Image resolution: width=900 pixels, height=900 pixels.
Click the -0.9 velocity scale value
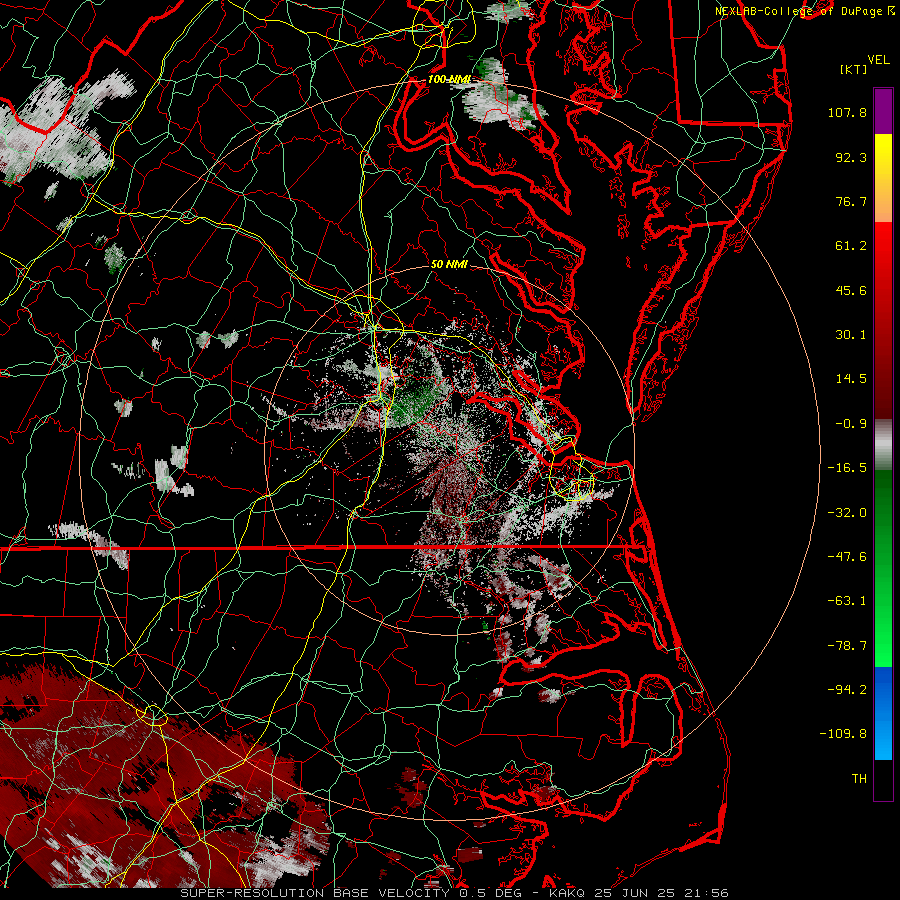(x=851, y=424)
